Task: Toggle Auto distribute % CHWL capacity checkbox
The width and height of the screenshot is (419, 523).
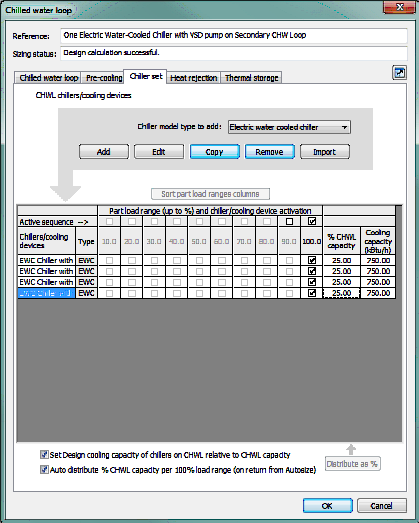Action: 44,470
